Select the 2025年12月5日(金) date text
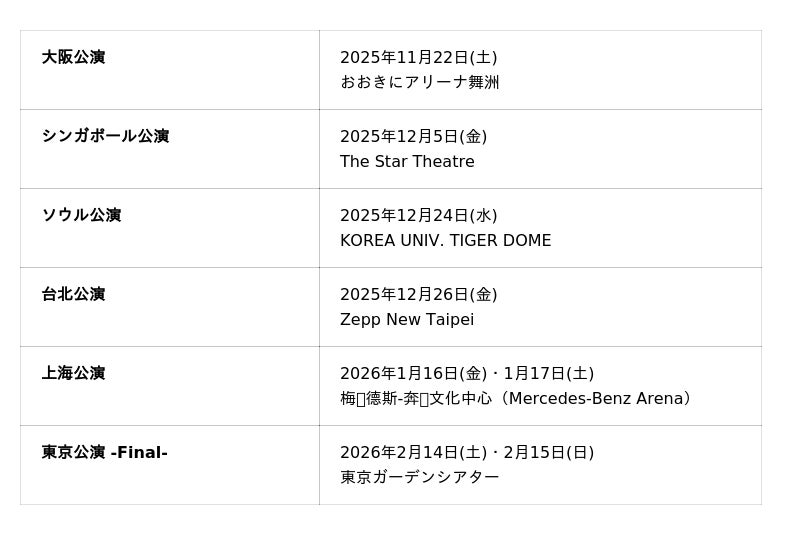This screenshot has width=800, height=535. [x=413, y=137]
